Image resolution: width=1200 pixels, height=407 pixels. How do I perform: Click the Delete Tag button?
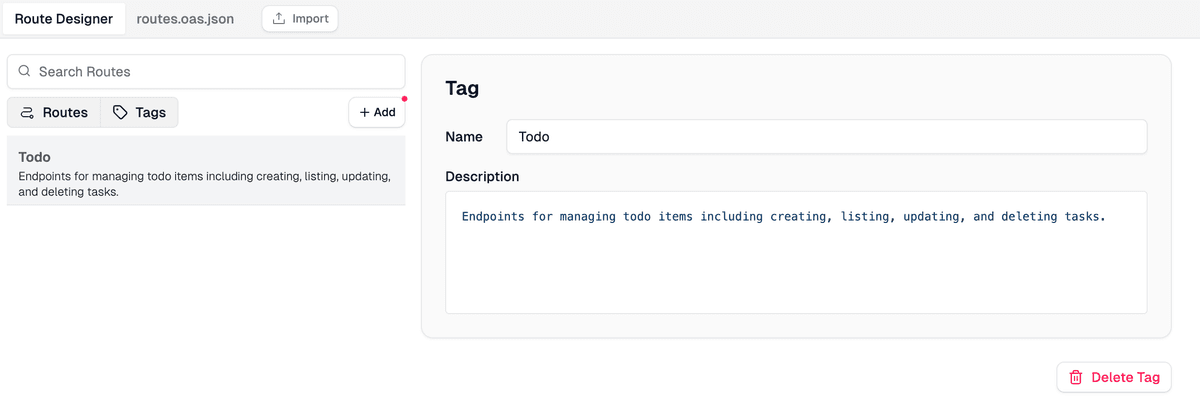point(1113,377)
